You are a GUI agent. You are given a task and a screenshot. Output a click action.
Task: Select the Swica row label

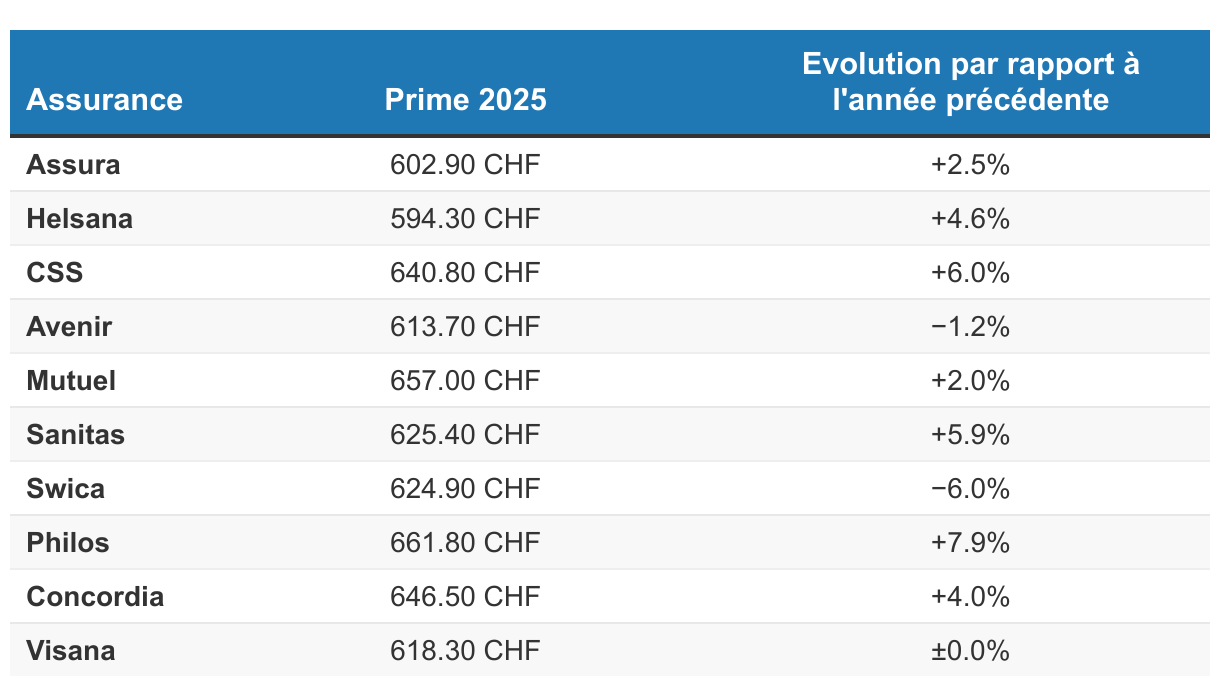click(65, 489)
